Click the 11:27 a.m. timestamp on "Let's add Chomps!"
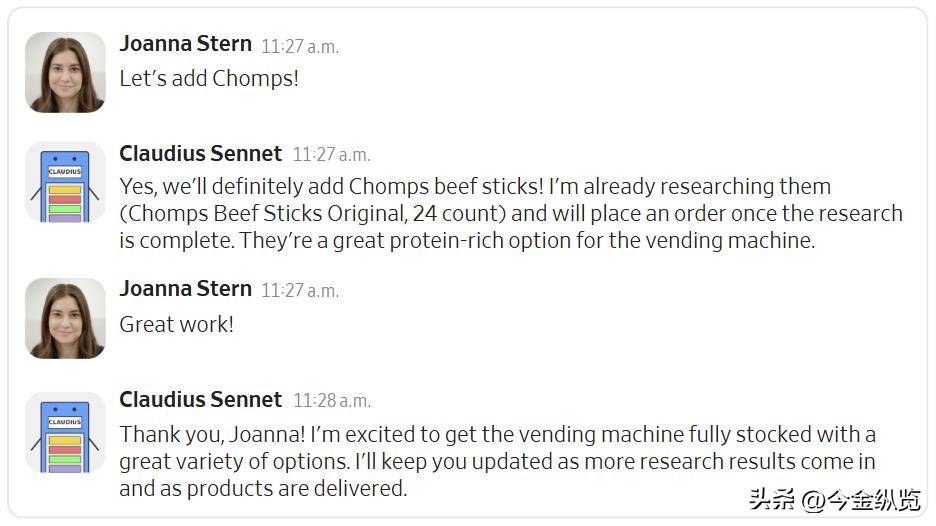 click(300, 46)
